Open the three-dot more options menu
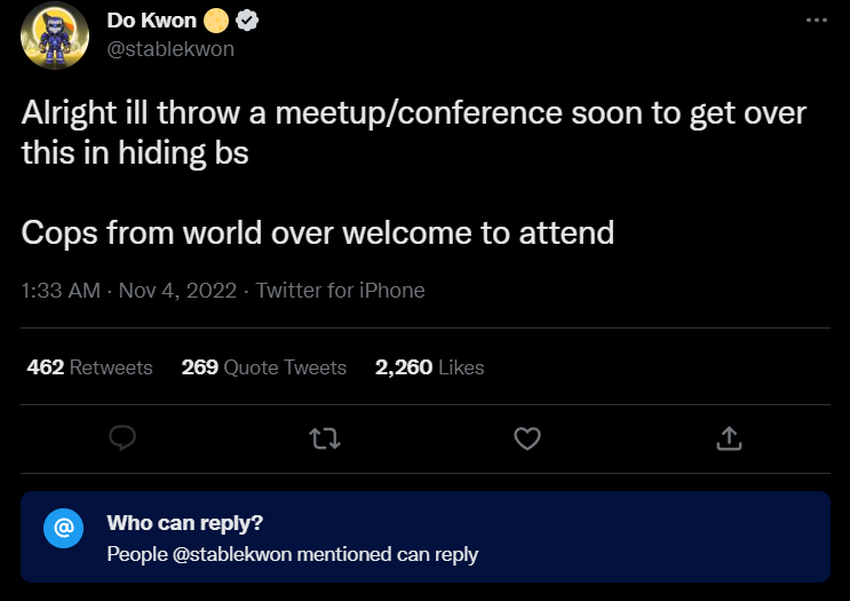This screenshot has width=850, height=601. (x=816, y=20)
